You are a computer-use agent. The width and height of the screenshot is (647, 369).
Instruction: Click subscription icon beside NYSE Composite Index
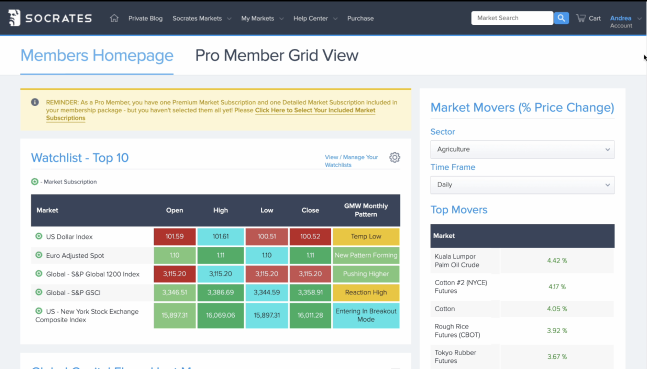(39, 311)
